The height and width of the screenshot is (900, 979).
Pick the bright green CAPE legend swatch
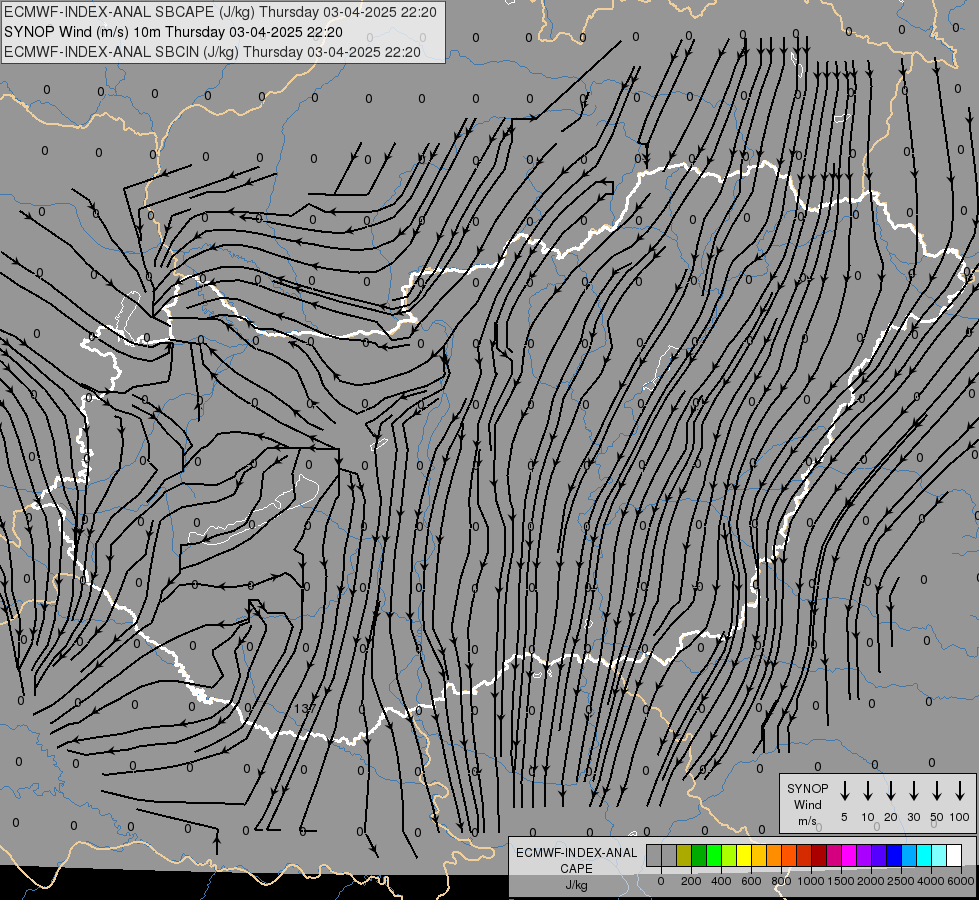click(x=714, y=855)
